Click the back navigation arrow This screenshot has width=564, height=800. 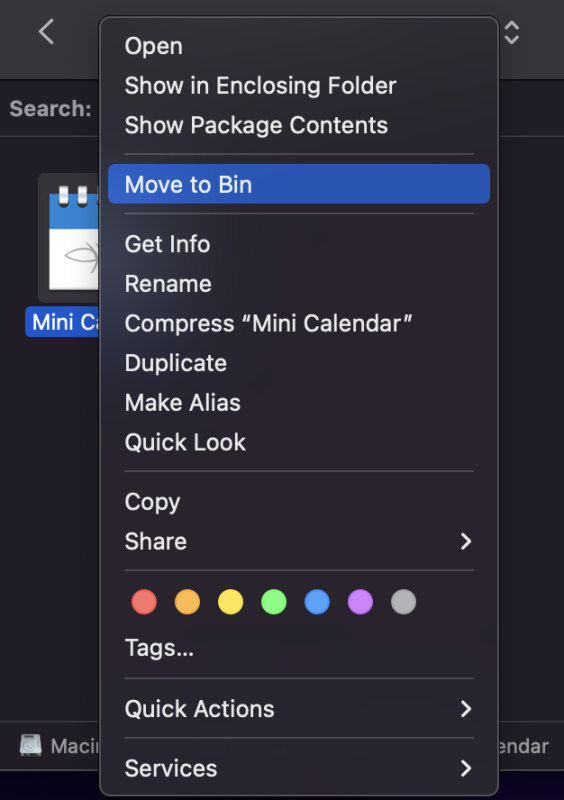click(x=46, y=32)
